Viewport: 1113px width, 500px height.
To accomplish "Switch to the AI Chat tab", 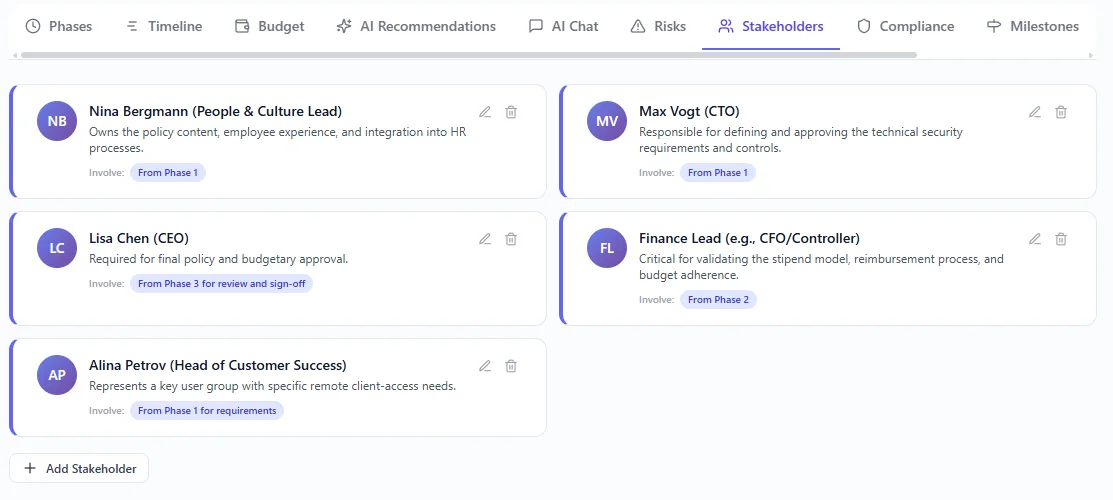I will point(563,26).
